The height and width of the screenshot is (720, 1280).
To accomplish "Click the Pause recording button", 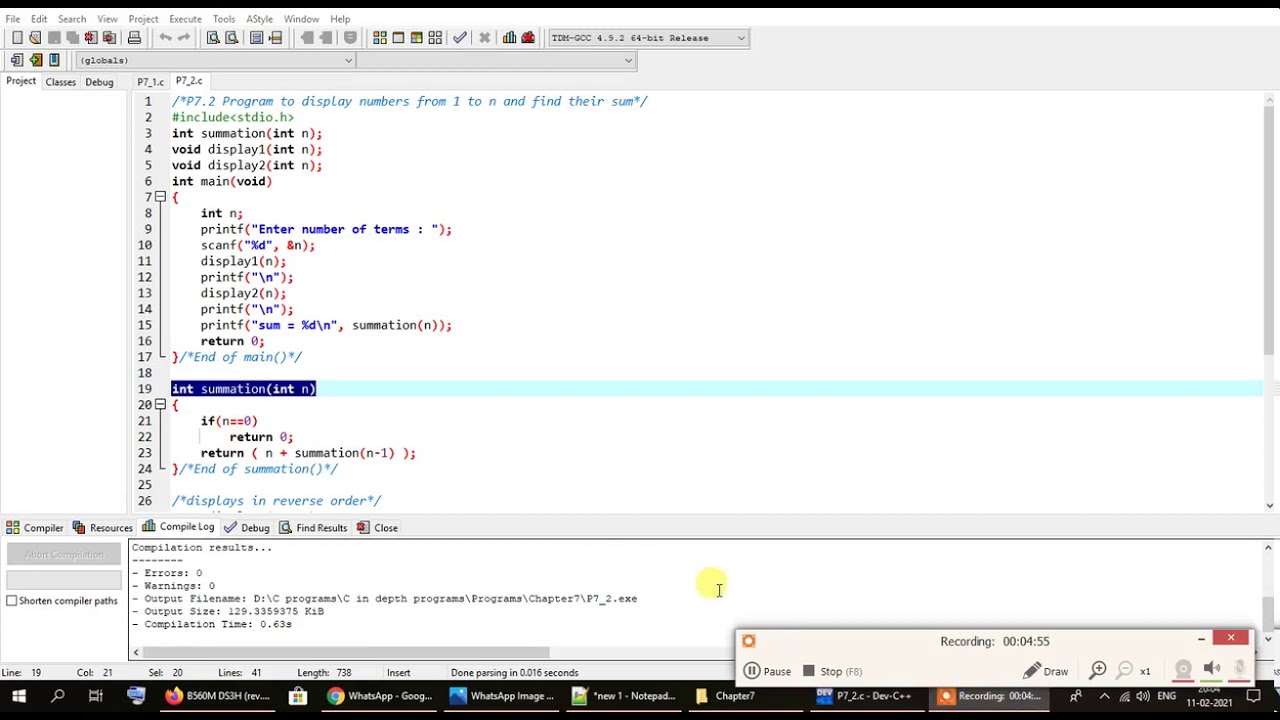I will click(x=767, y=671).
